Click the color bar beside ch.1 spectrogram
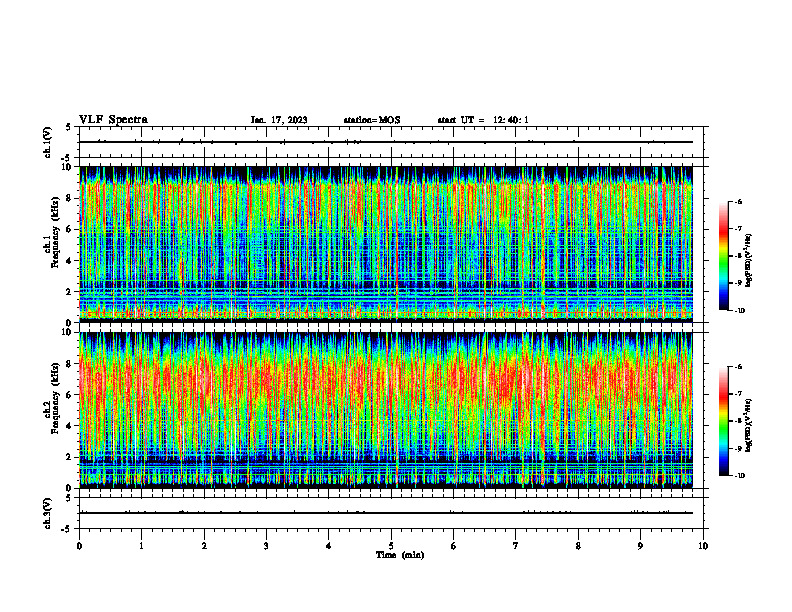 click(x=723, y=256)
